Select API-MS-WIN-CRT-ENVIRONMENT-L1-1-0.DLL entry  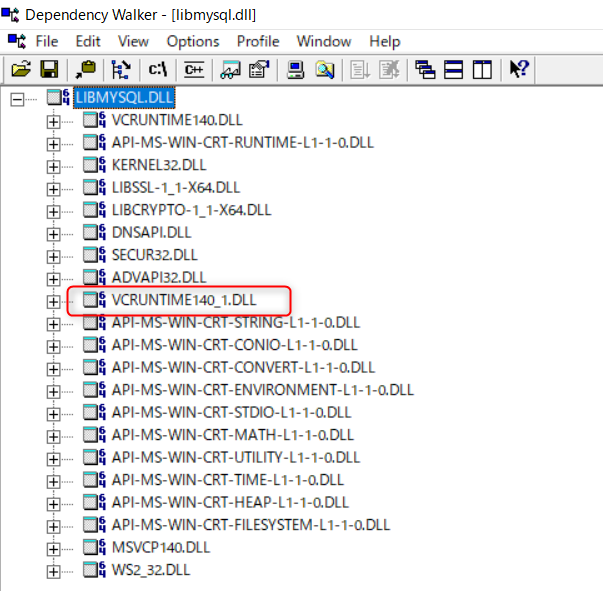click(x=263, y=390)
